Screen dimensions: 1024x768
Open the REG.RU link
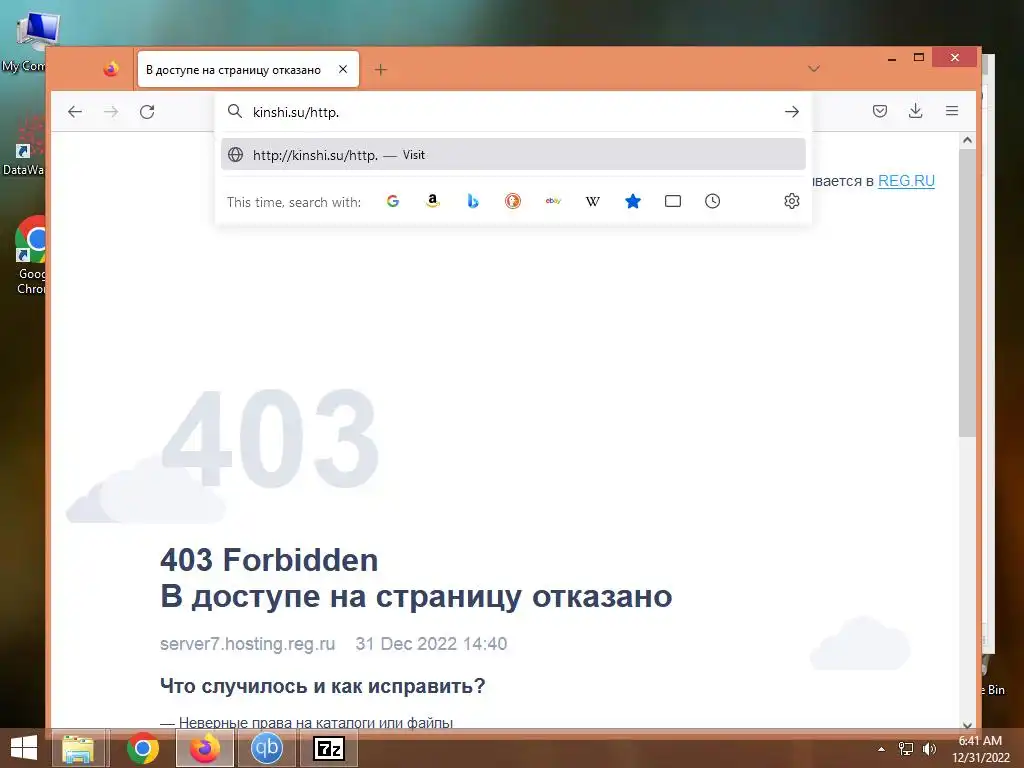pyautogui.click(x=906, y=181)
